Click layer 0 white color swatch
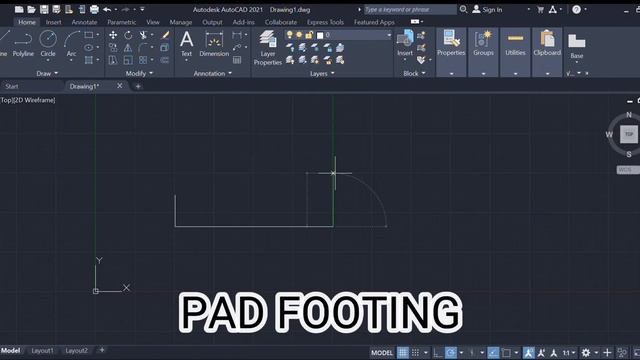The width and height of the screenshot is (640, 360). 320,36
